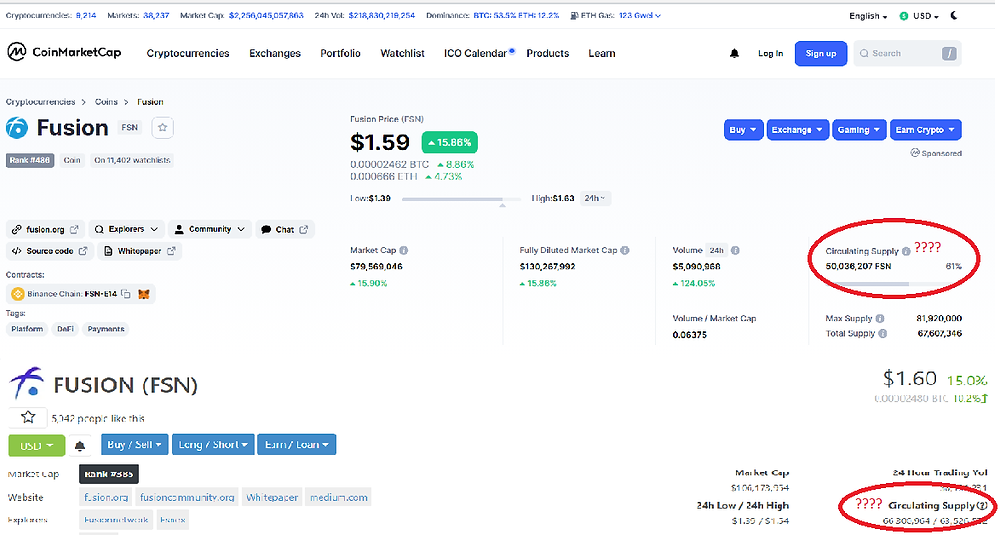Open the ICO Calendar
1000x535 pixels.
coord(476,54)
